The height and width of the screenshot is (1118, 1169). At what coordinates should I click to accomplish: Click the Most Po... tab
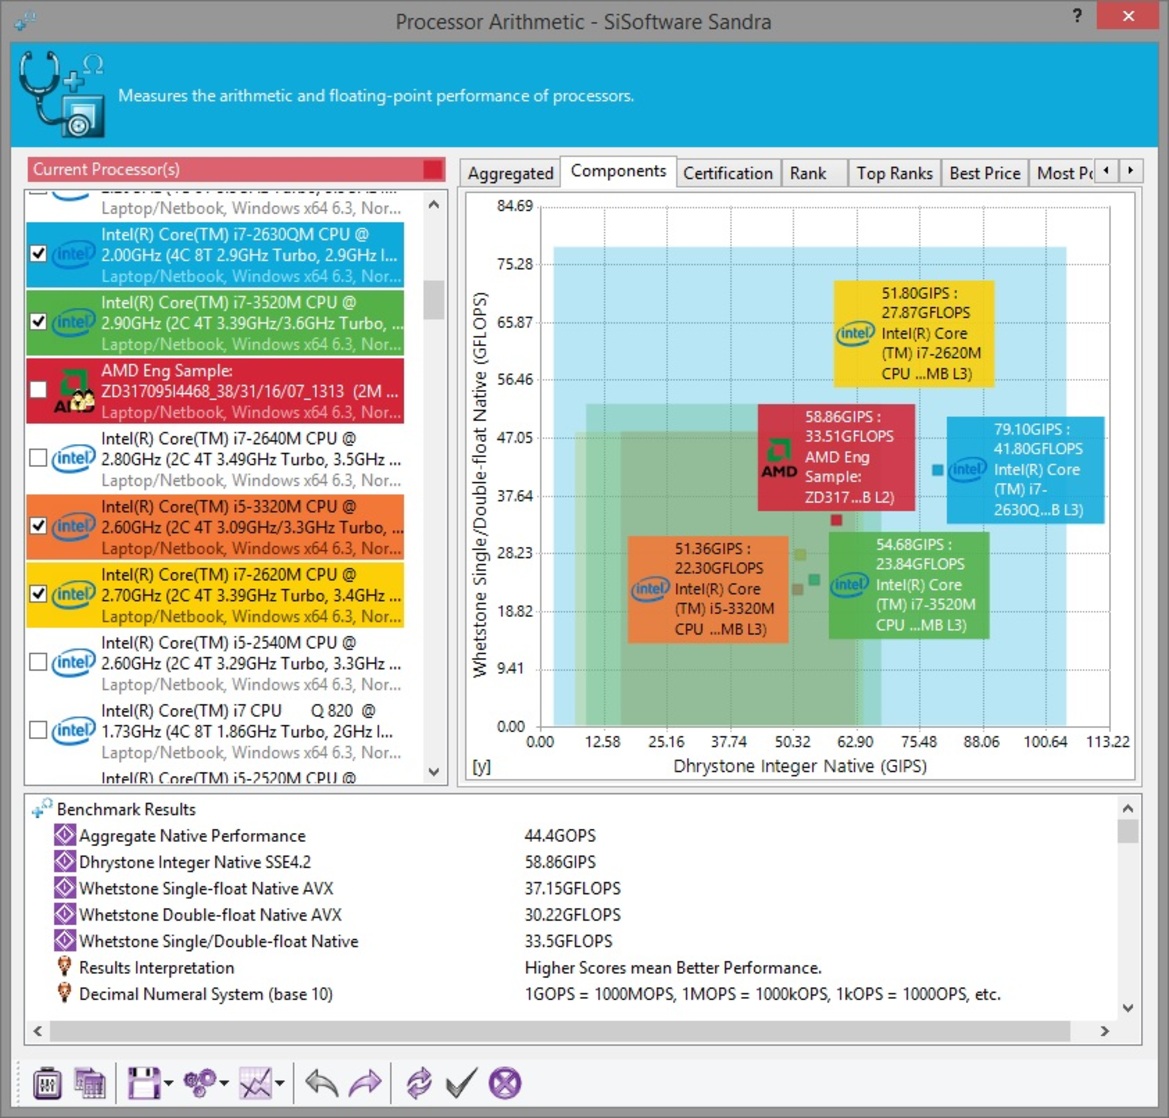tap(1062, 173)
